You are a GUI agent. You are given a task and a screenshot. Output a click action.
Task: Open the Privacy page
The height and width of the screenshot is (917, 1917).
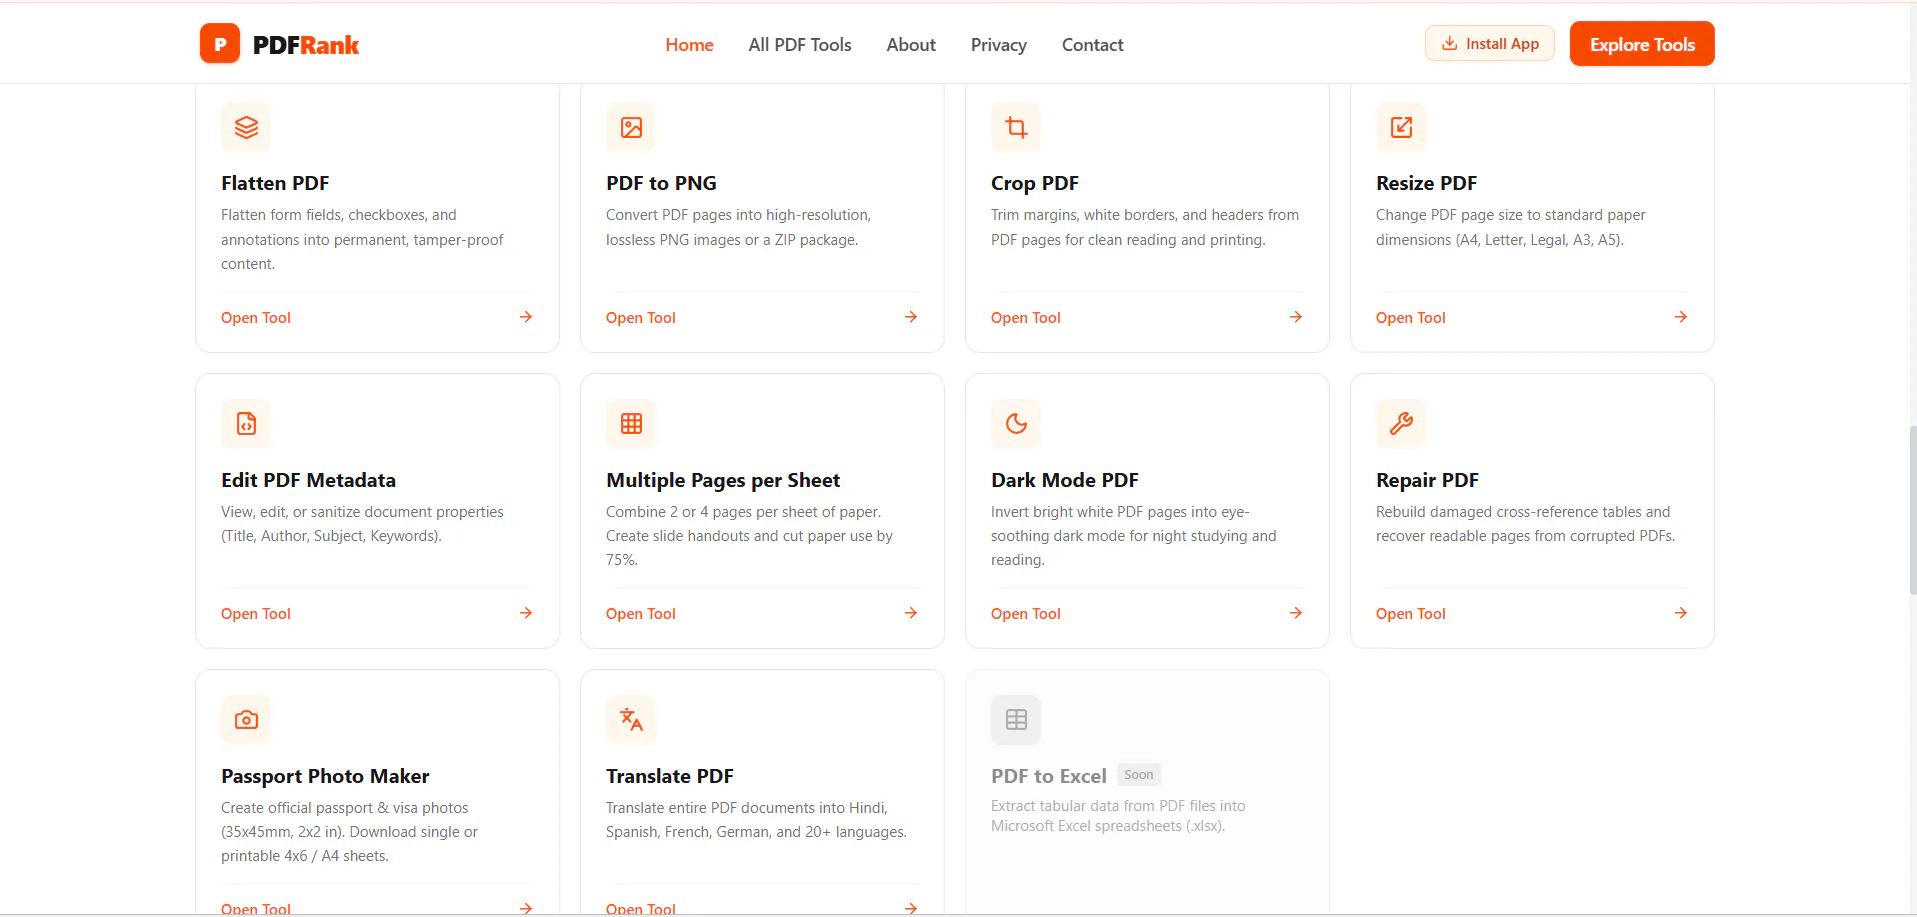tap(999, 45)
